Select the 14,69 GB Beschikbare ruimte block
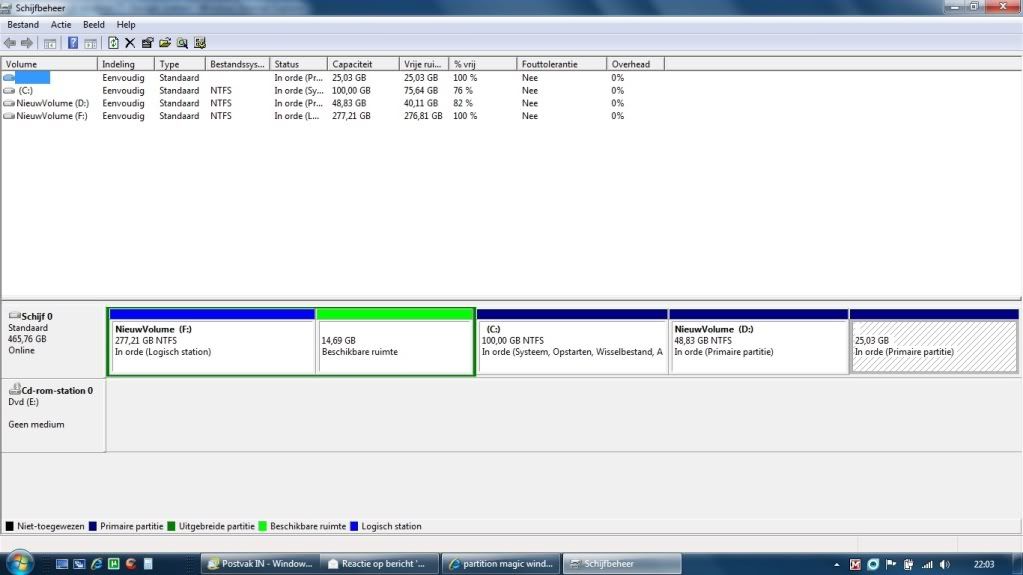1023x575 pixels. (394, 346)
